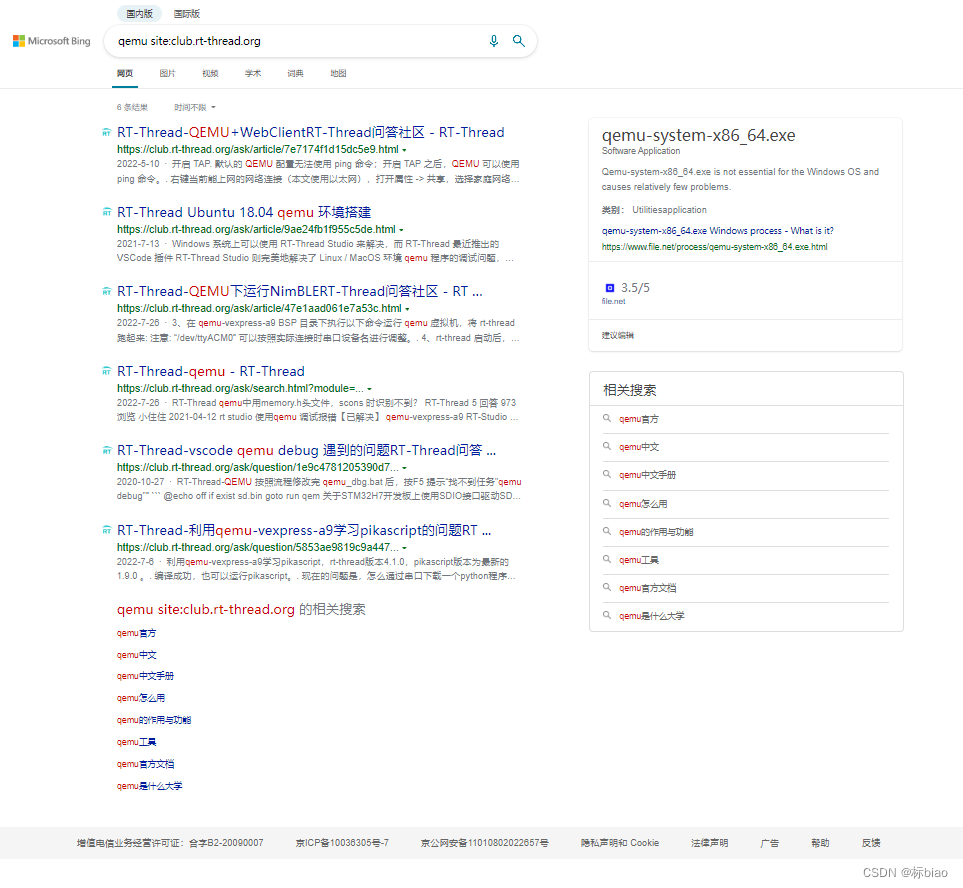Open footer 广告 link

tap(770, 843)
